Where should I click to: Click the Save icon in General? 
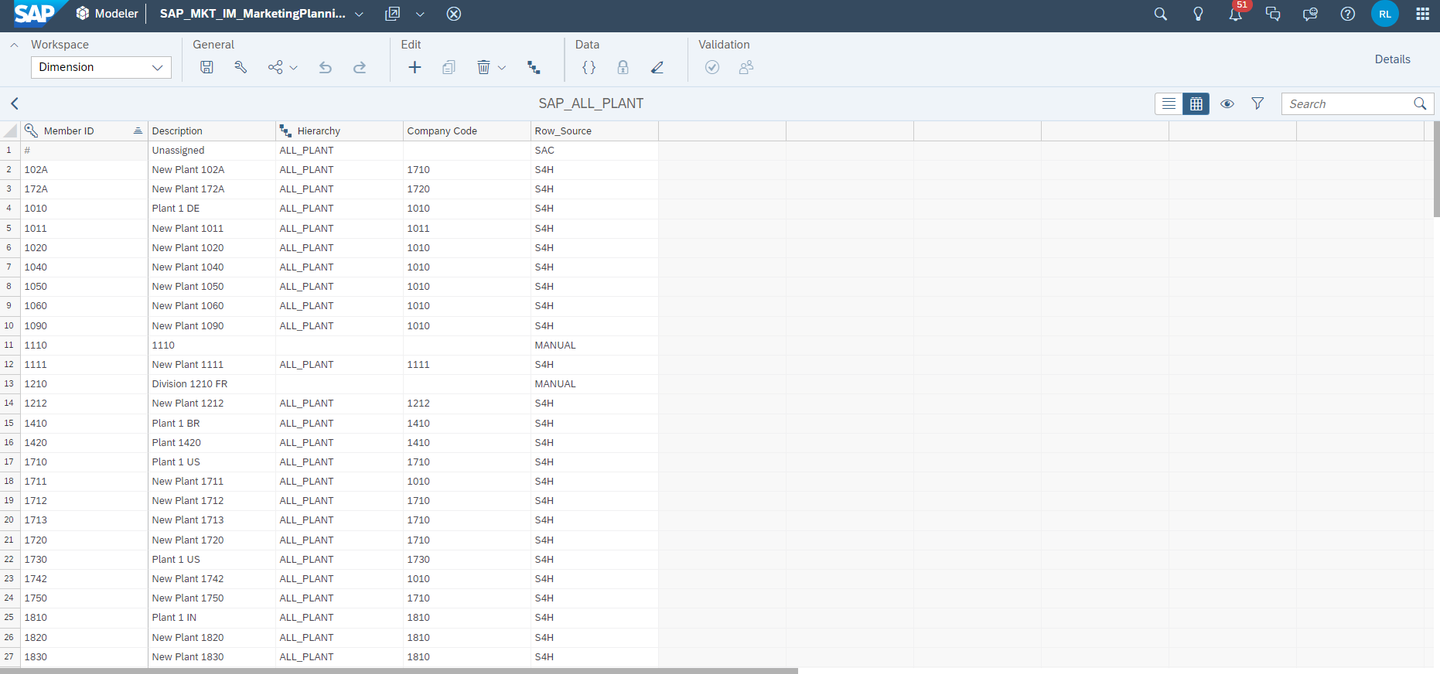click(207, 67)
